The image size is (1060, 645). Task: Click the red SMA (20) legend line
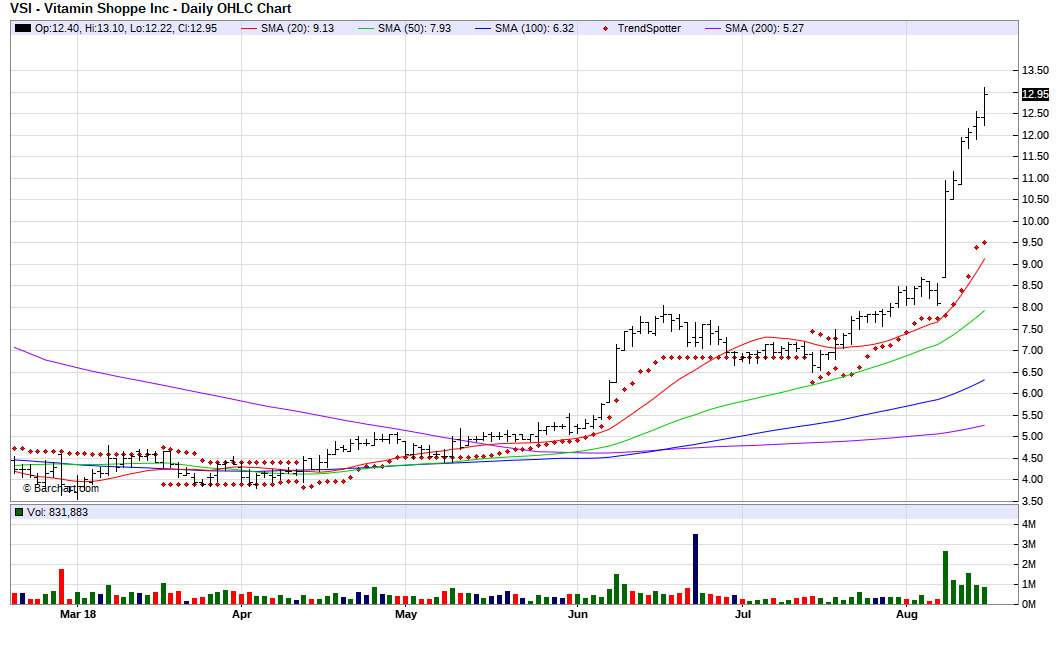(x=249, y=28)
